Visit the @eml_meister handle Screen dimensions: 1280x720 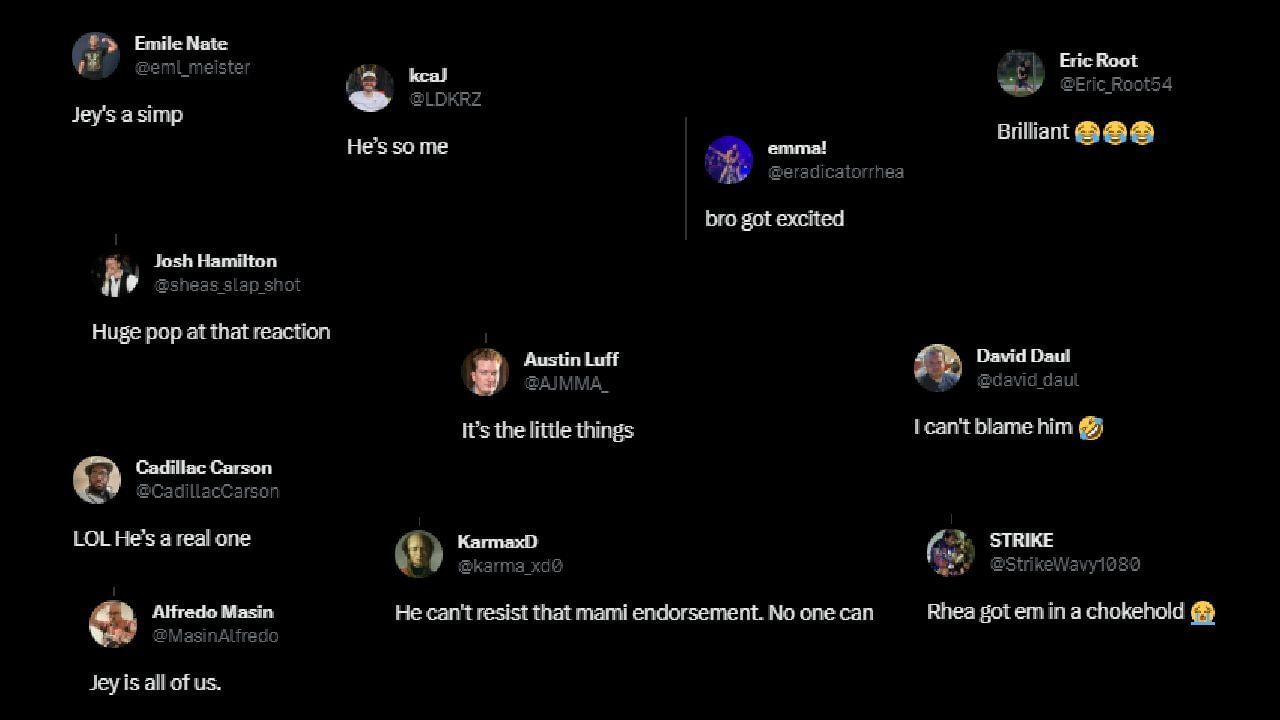click(192, 68)
